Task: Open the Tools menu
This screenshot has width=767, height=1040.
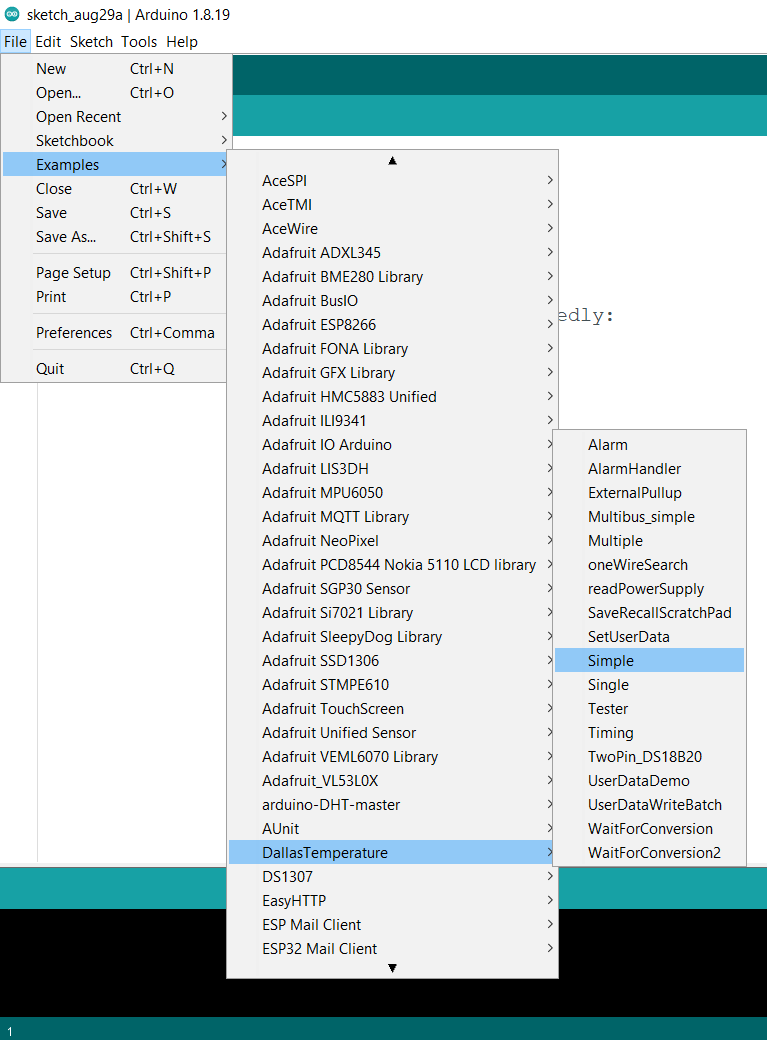Action: pos(139,42)
